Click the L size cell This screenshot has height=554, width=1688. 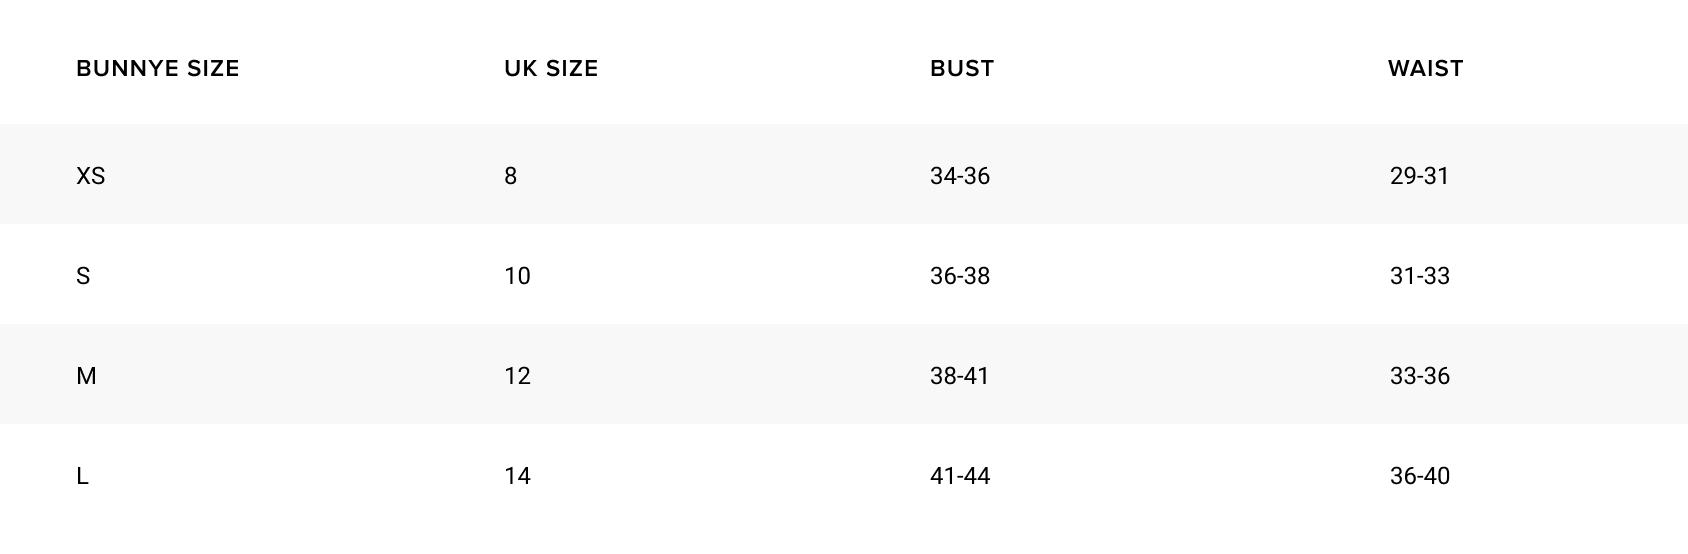tap(82, 476)
